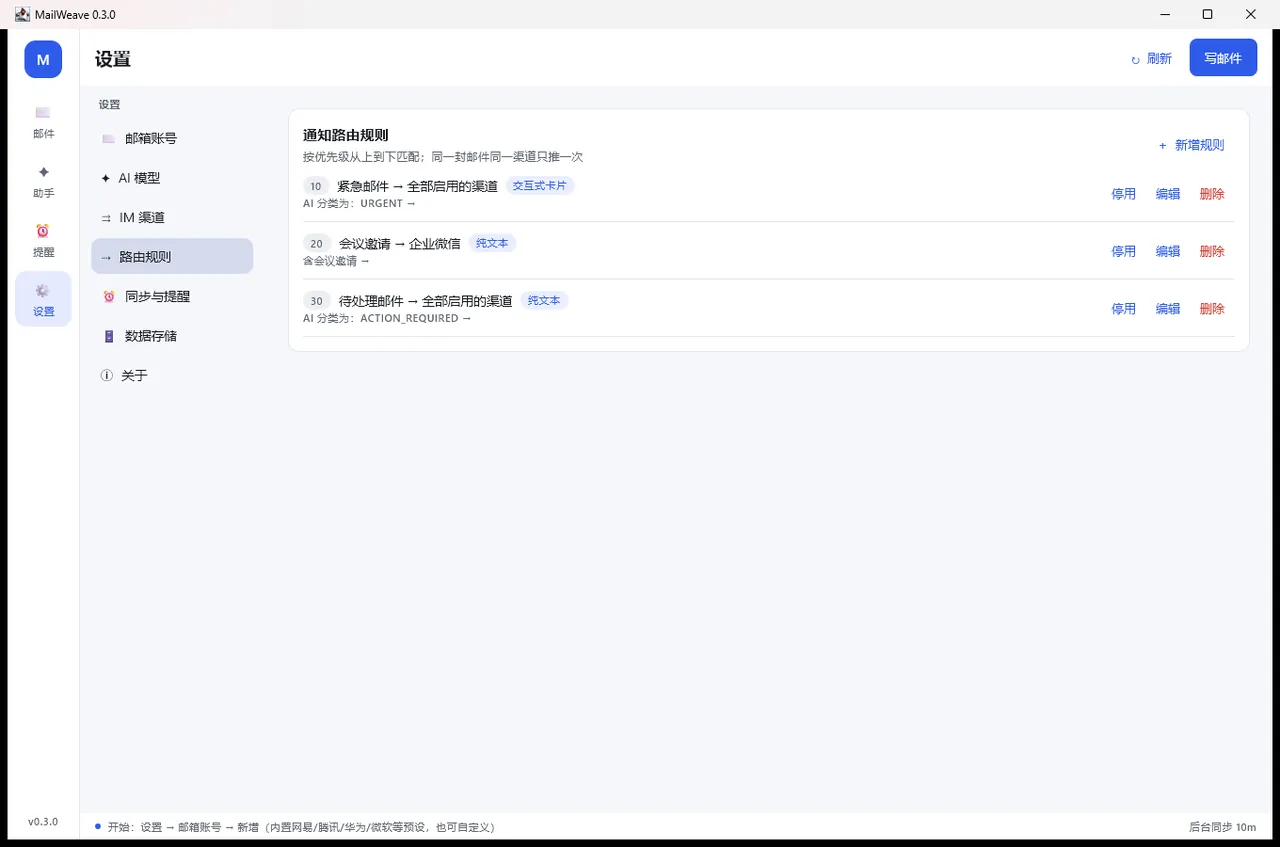Edit the 待处理邮件 rule
Image resolution: width=1280 pixels, height=847 pixels.
1168,309
